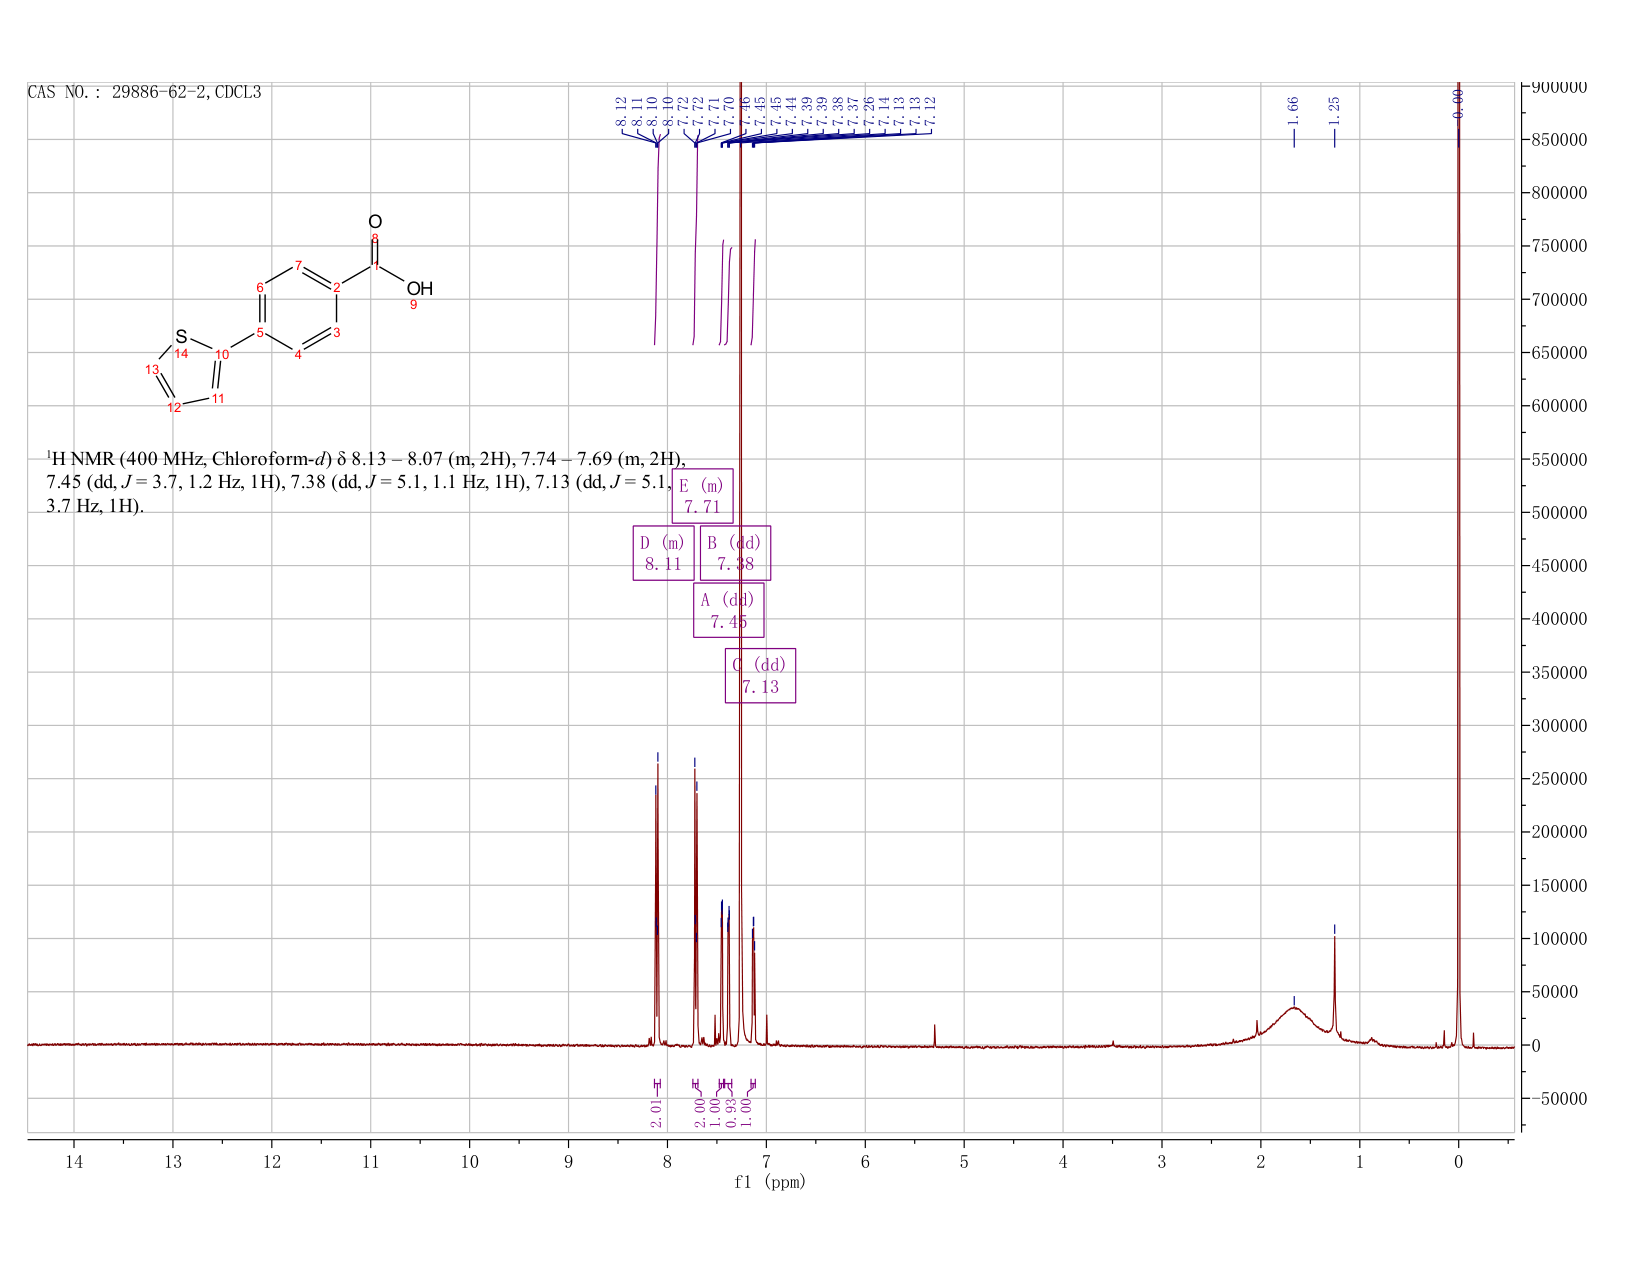This screenshot has width=1650, height=1275.
Task: Click the 0.00 TMS peak label
Action: [1458, 103]
